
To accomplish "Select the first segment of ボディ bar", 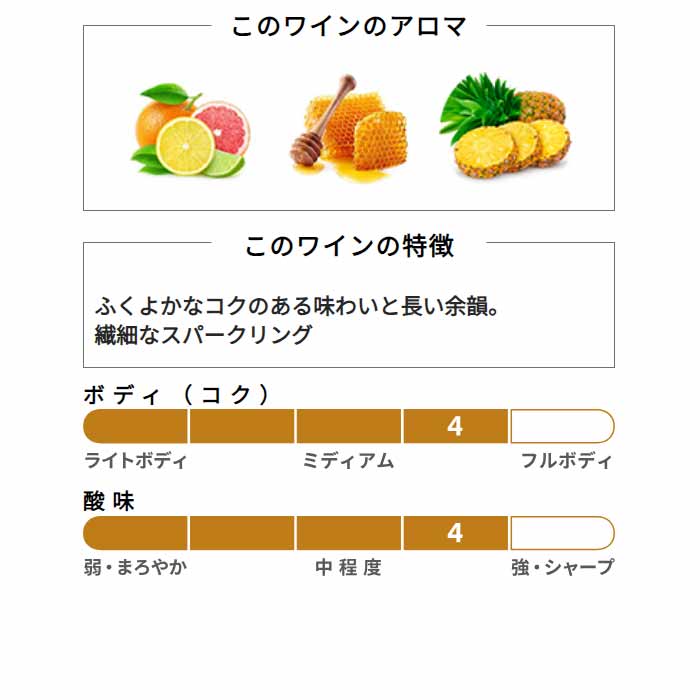I will pyautogui.click(x=135, y=426).
